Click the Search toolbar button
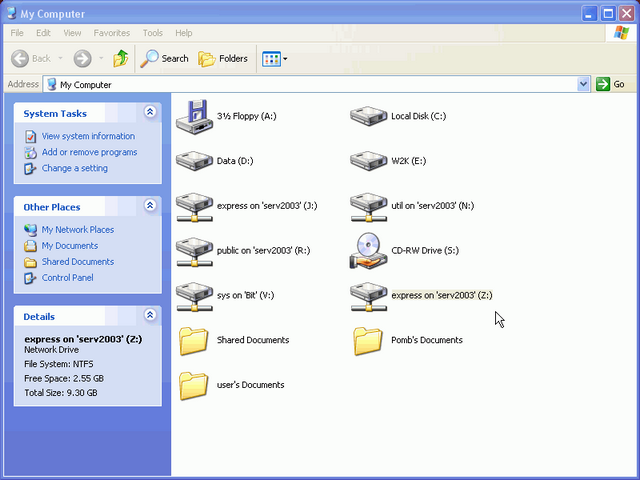 (165, 59)
